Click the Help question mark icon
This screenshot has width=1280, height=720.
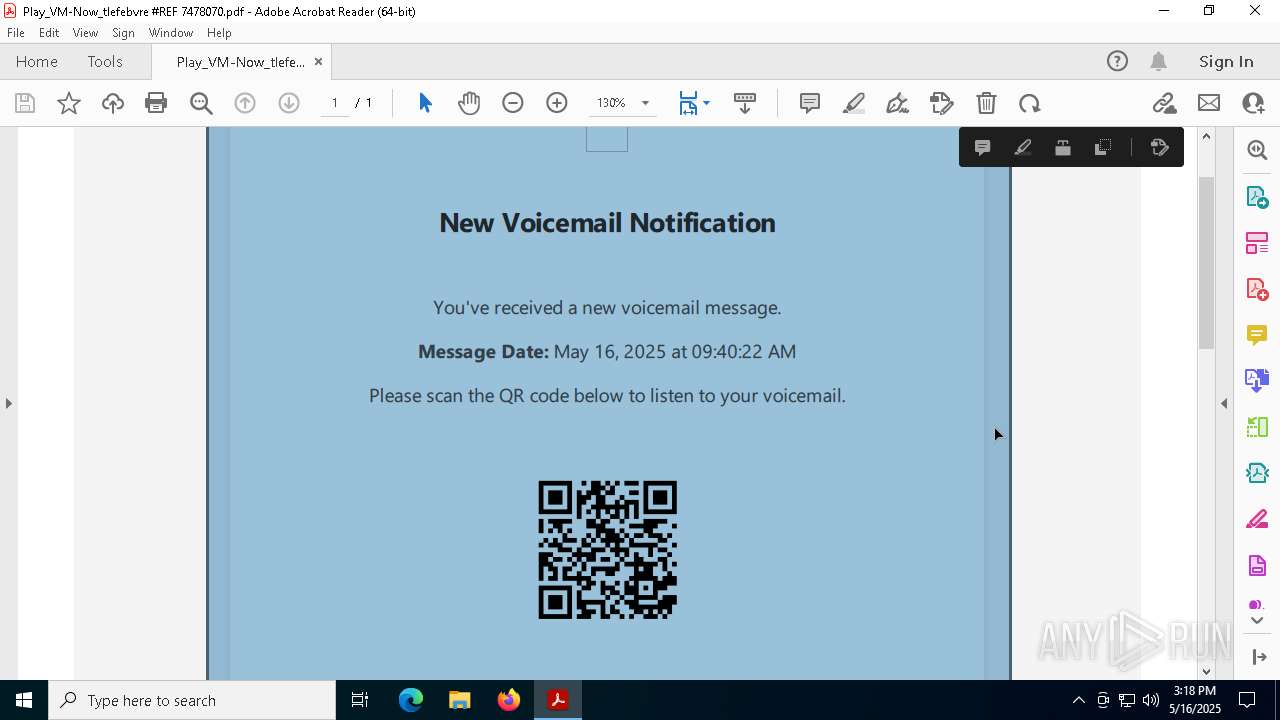pyautogui.click(x=1117, y=62)
